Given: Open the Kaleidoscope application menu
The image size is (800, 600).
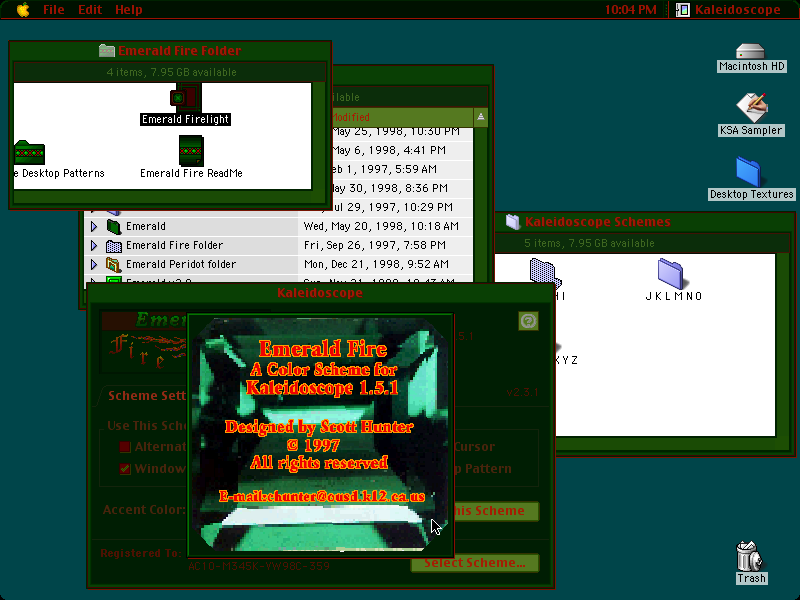Looking at the screenshot, I should (728, 10).
